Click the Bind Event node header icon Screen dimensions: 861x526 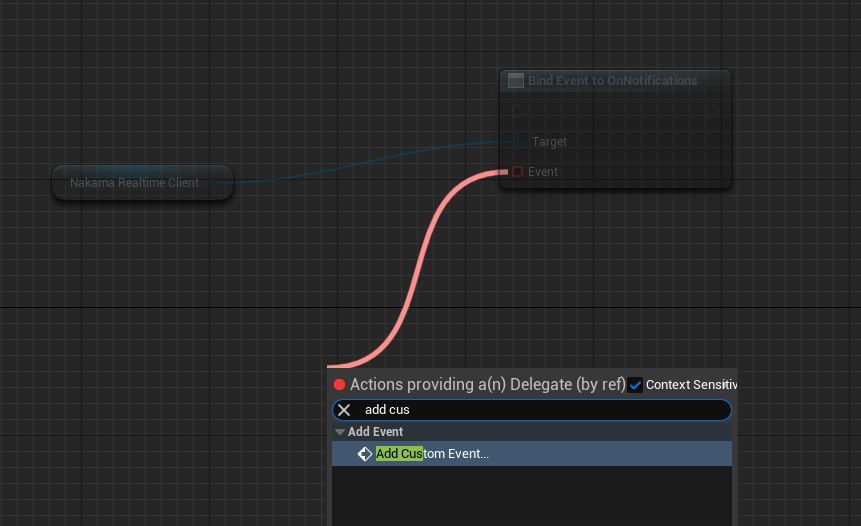coord(516,81)
